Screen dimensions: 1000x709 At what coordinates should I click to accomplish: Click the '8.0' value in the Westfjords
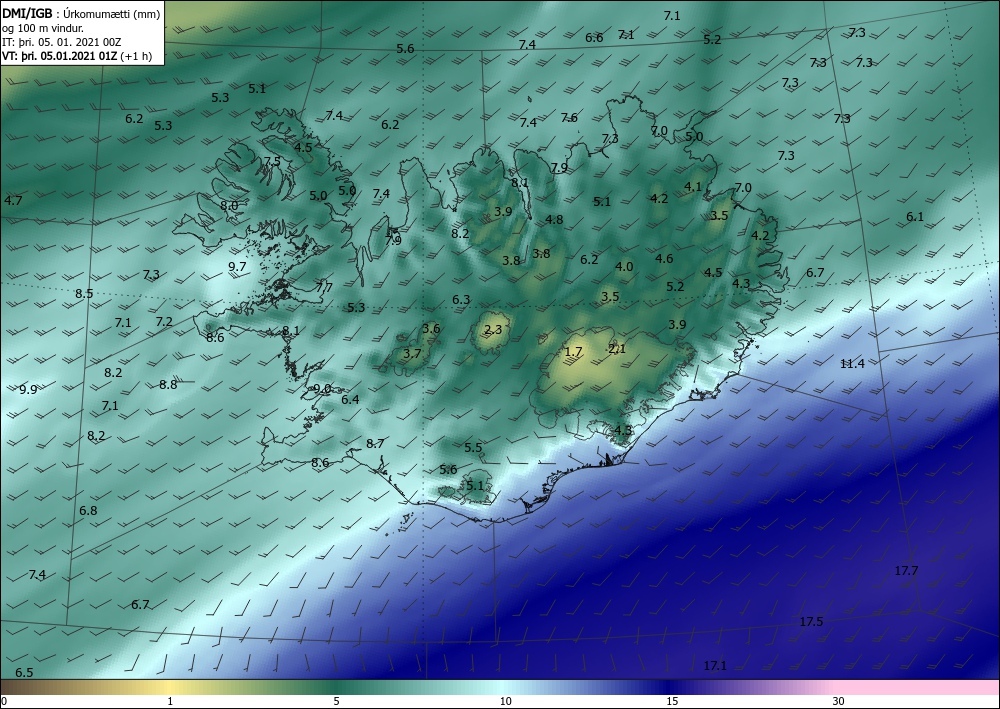point(229,205)
